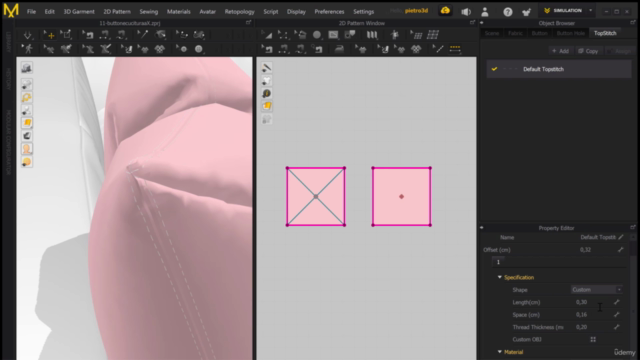Select the Default Topstitch list entry
This screenshot has height=360, width=640.
[x=559, y=69]
